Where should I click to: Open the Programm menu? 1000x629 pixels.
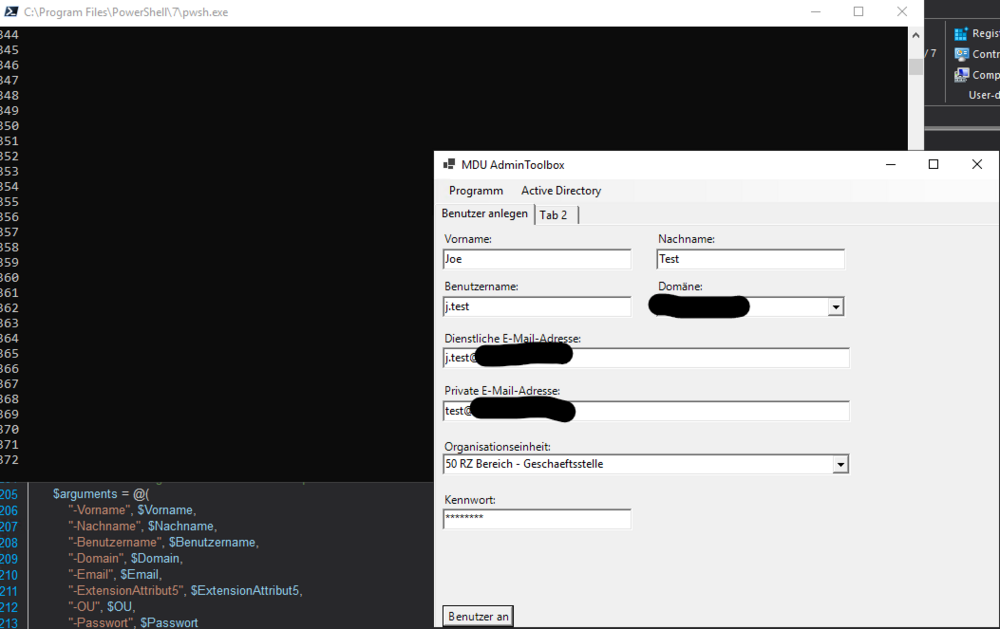pos(476,190)
